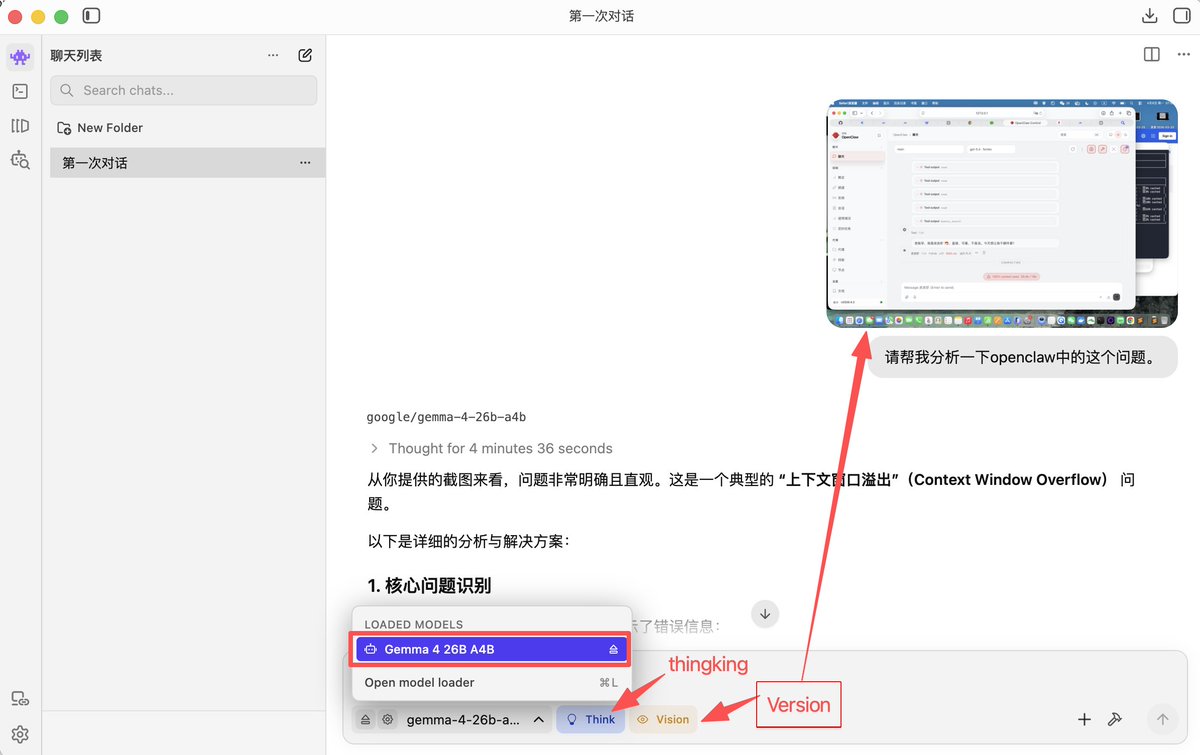Jump to latest message with down arrow

[x=765, y=614]
